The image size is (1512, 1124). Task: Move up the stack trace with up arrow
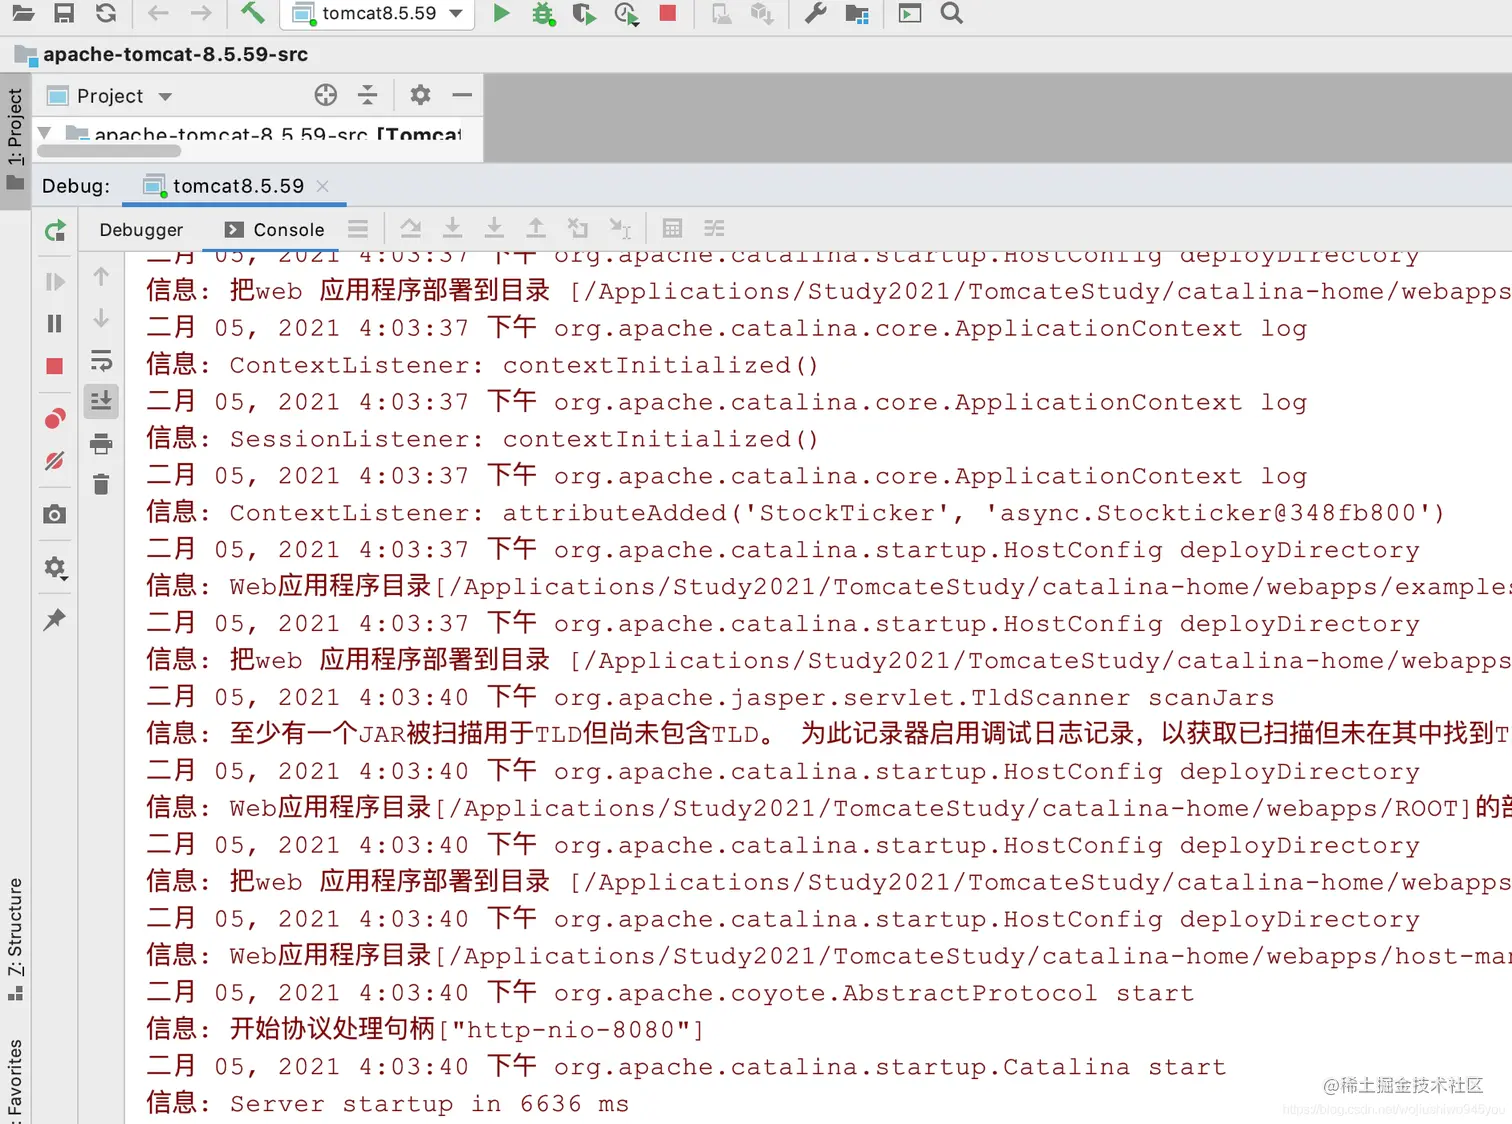point(101,277)
